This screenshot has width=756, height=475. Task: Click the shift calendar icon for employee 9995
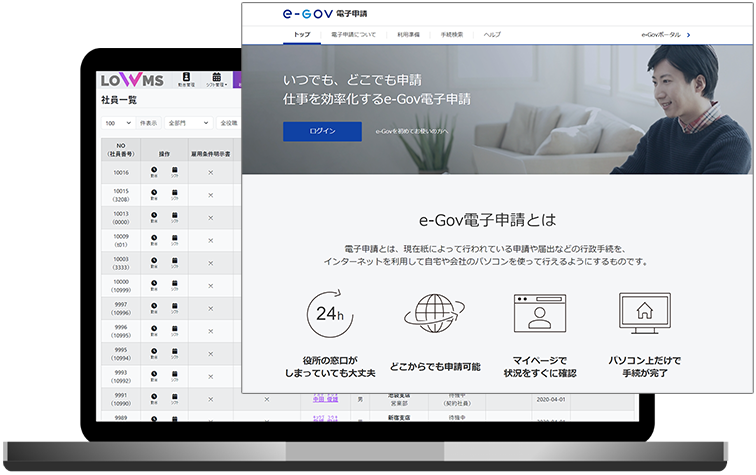[x=175, y=353]
